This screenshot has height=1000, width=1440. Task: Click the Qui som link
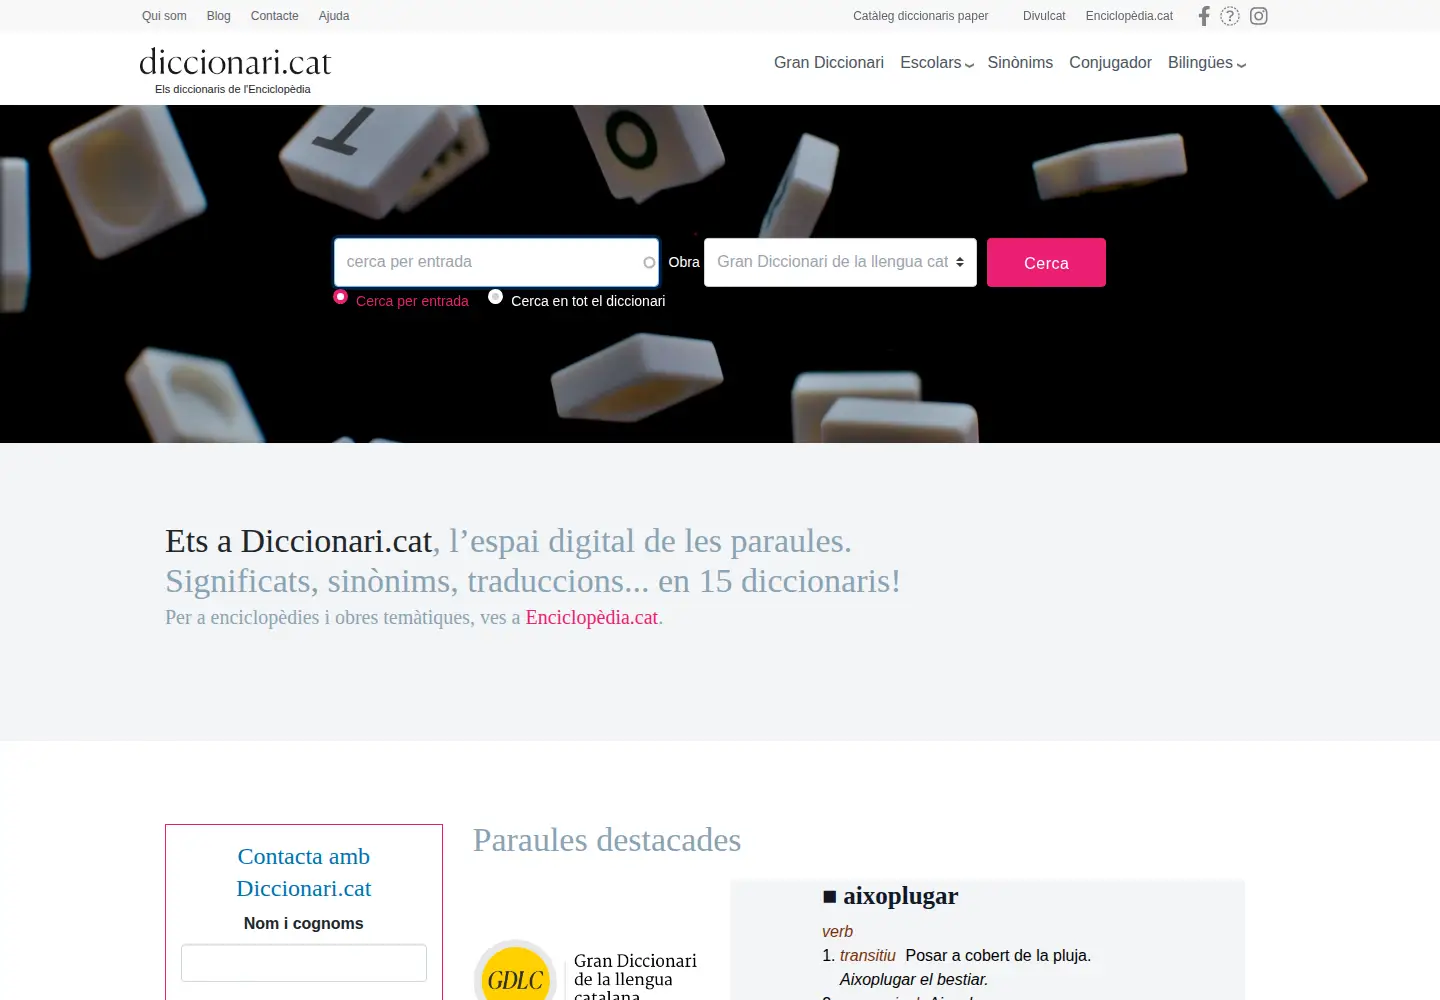[164, 16]
